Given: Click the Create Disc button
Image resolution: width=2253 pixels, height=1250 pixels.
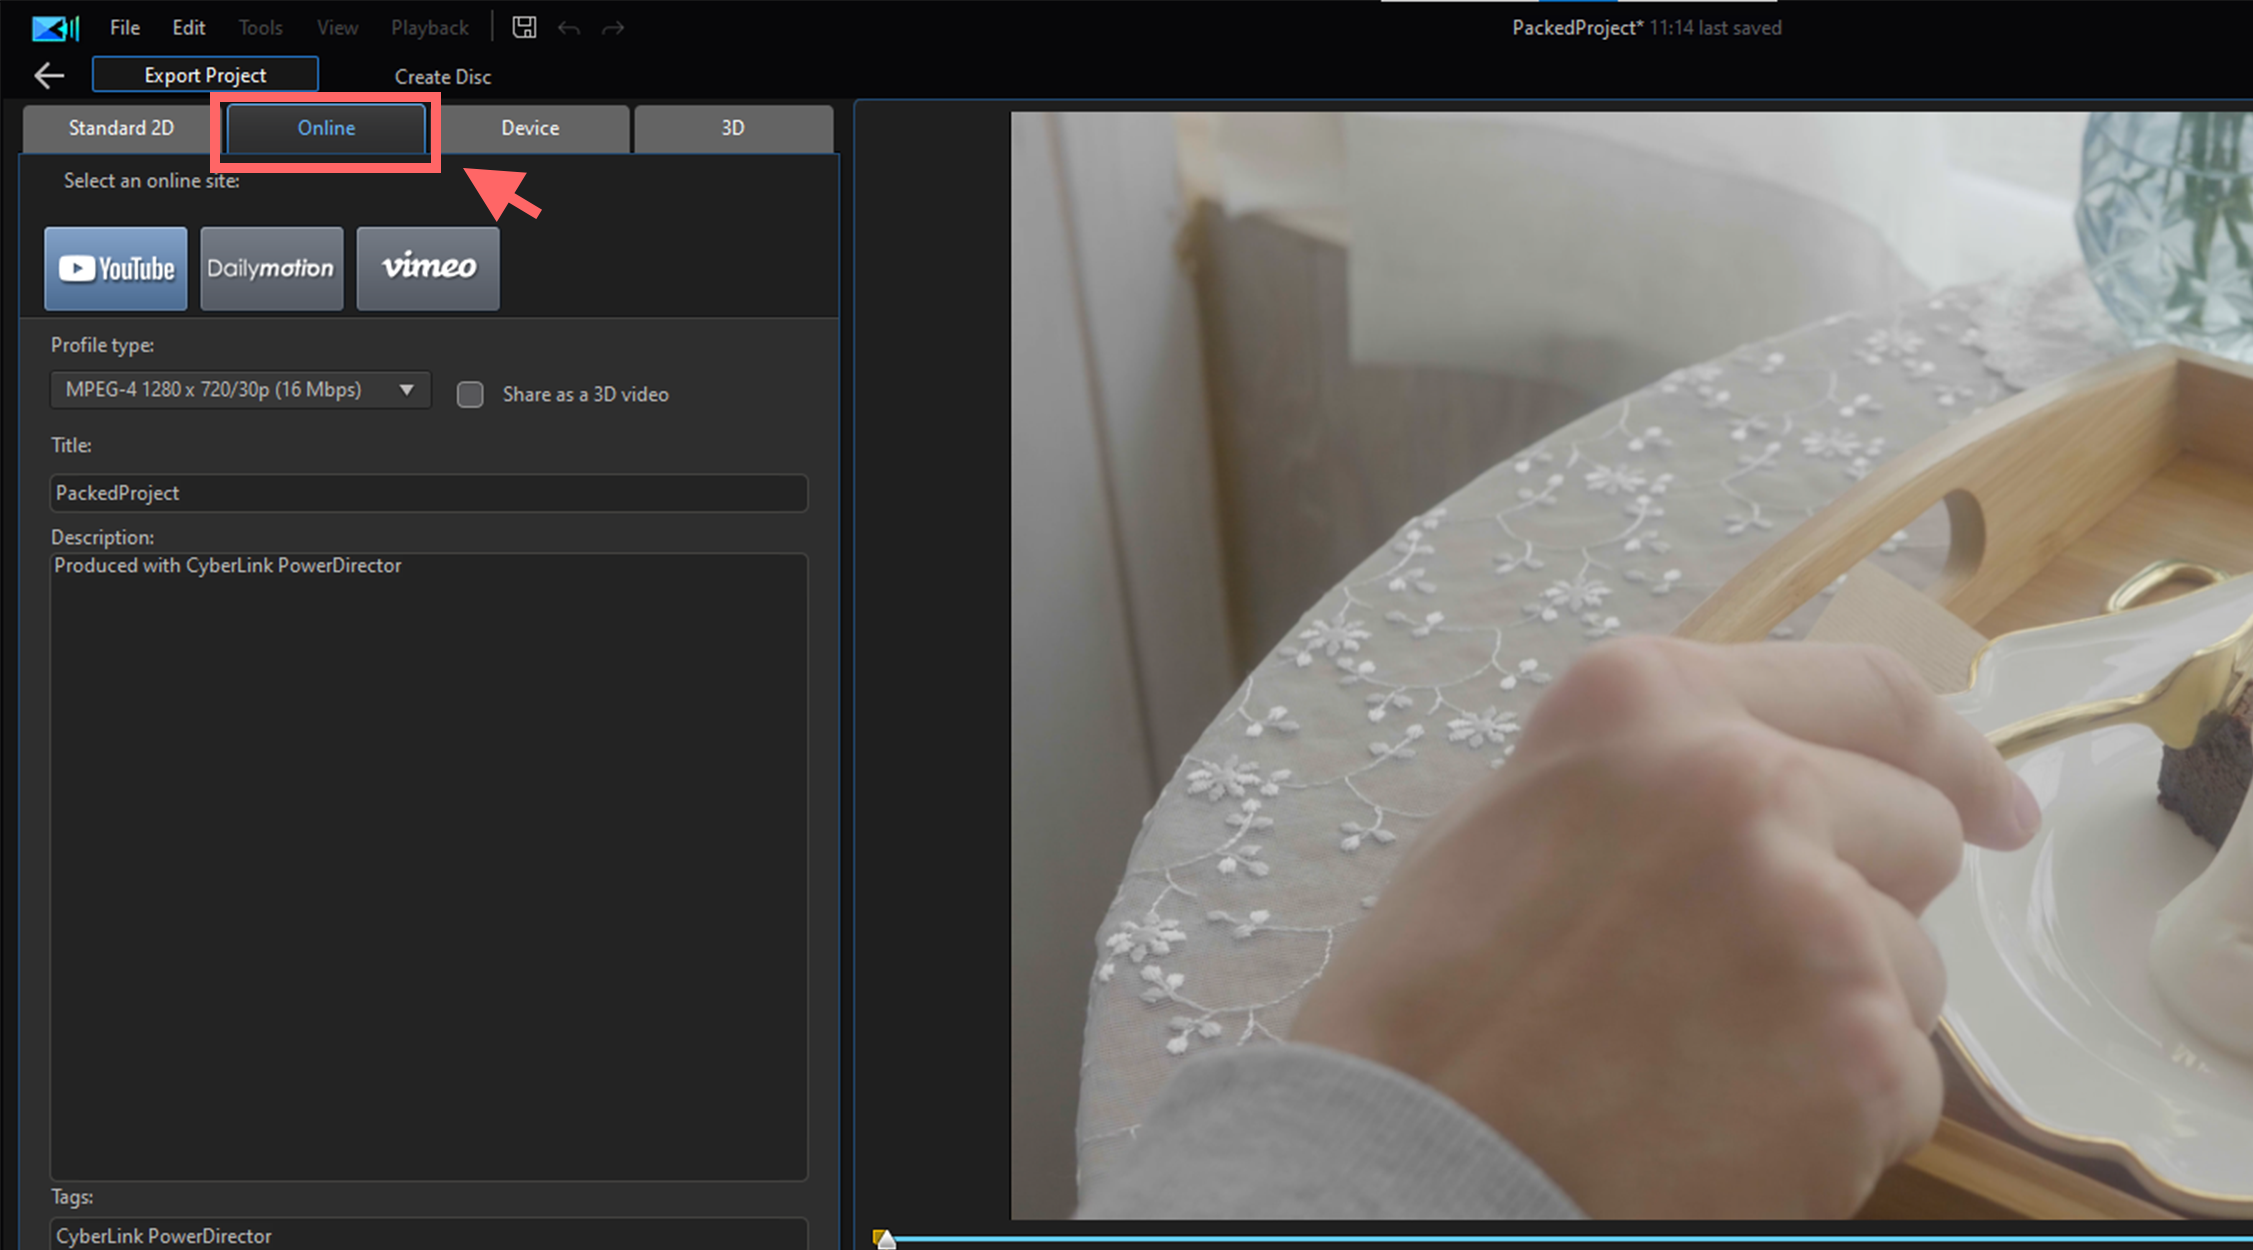Looking at the screenshot, I should pyautogui.click(x=443, y=76).
